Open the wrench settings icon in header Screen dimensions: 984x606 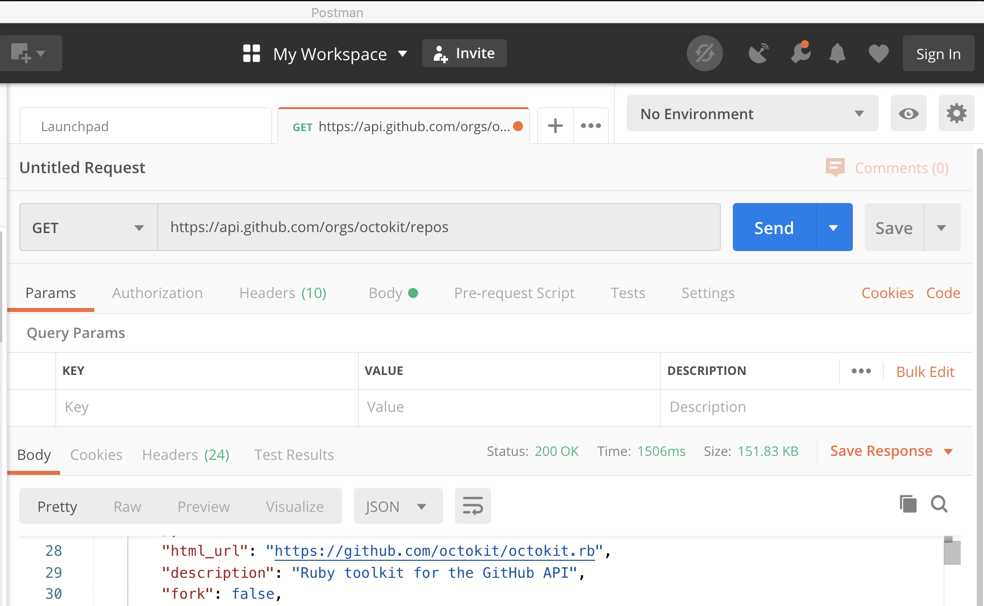click(x=800, y=54)
